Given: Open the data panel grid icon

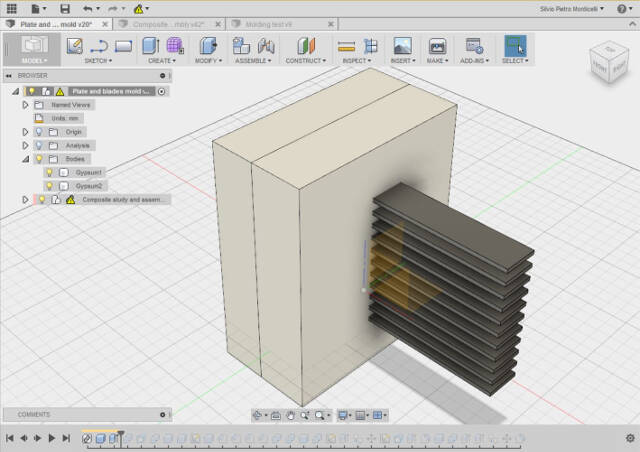Looking at the screenshot, I should pyautogui.click(x=11, y=9).
